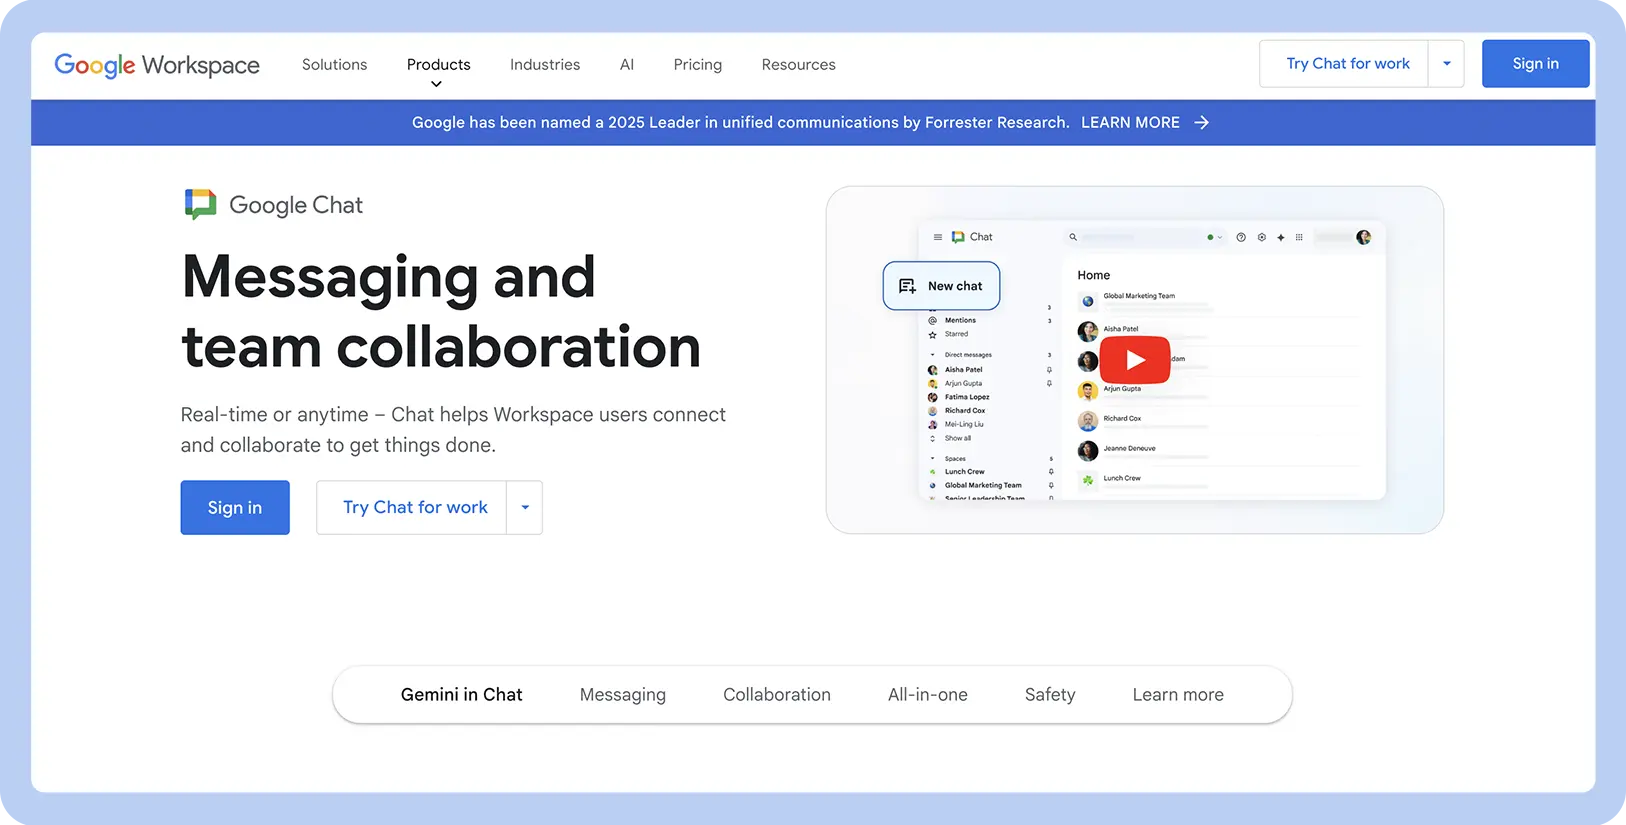Viewport: 1626px width, 825px height.
Task: Open the Google Workspace logo link
Action: [x=157, y=65]
